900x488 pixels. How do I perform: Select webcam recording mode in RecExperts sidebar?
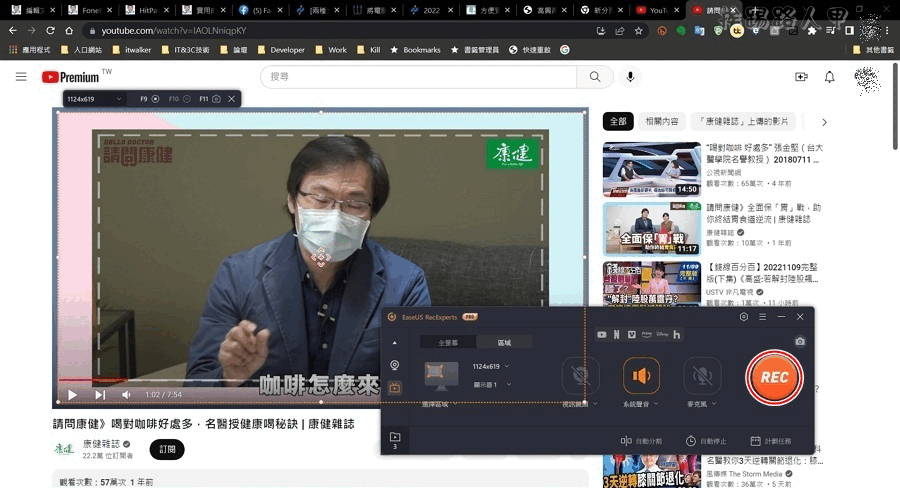pyautogui.click(x=394, y=366)
